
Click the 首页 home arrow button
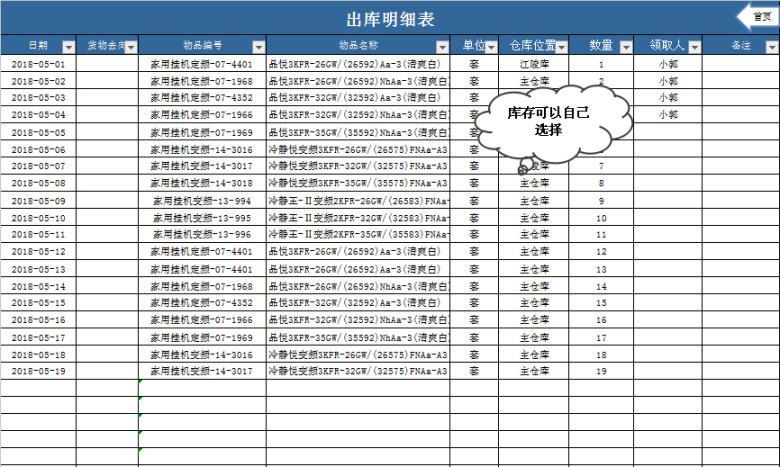tap(757, 17)
